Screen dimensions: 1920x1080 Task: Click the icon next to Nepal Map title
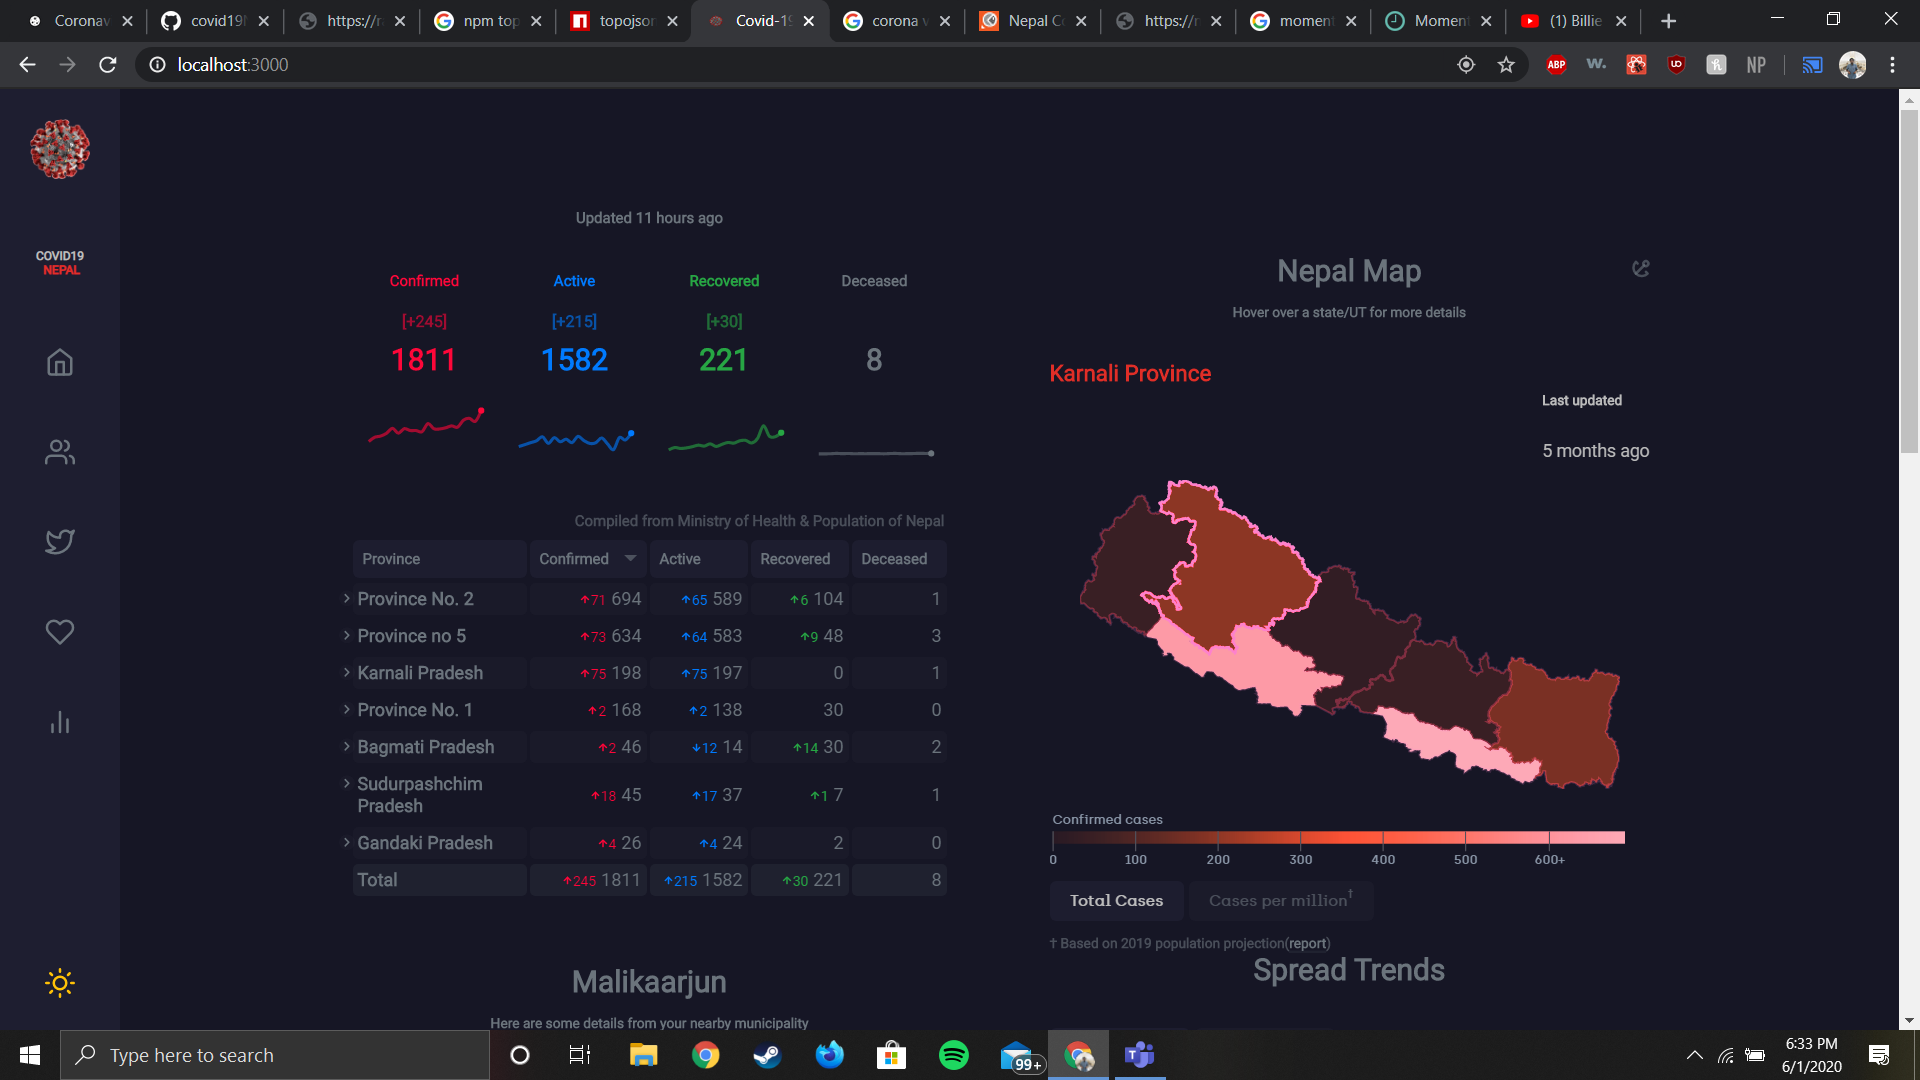tap(1640, 268)
